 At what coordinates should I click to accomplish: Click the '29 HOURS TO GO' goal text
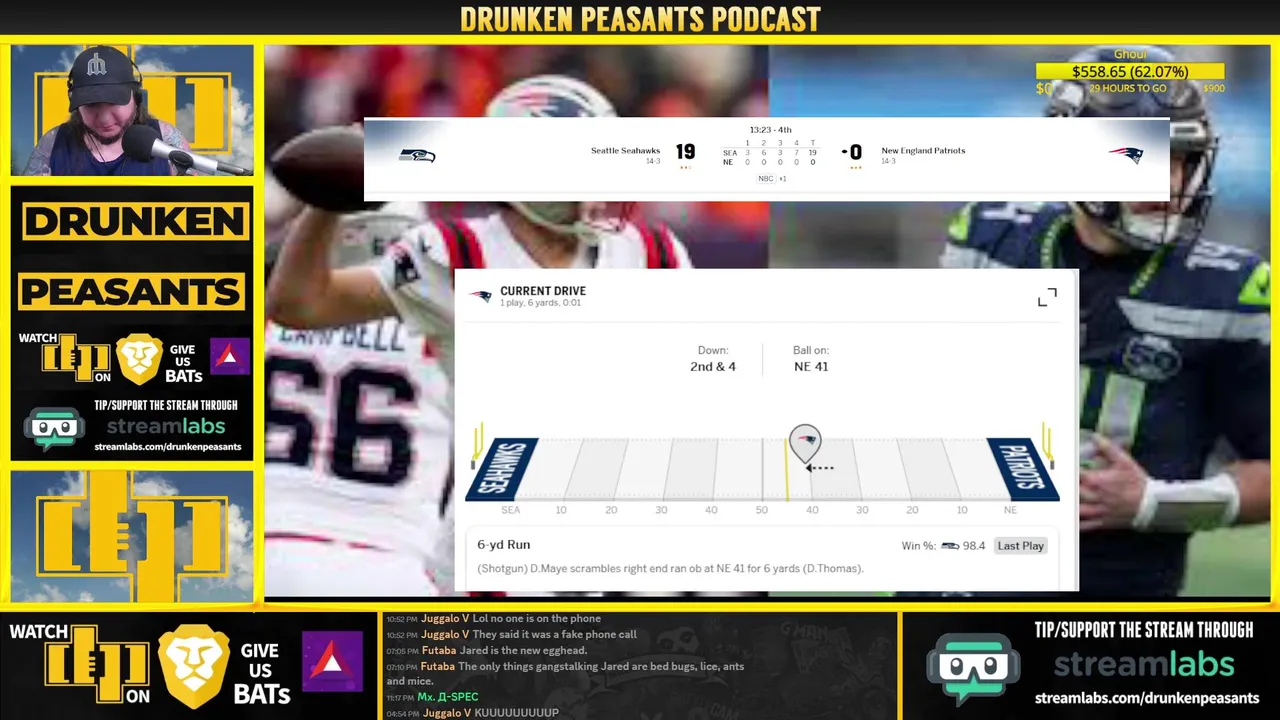tap(1129, 88)
